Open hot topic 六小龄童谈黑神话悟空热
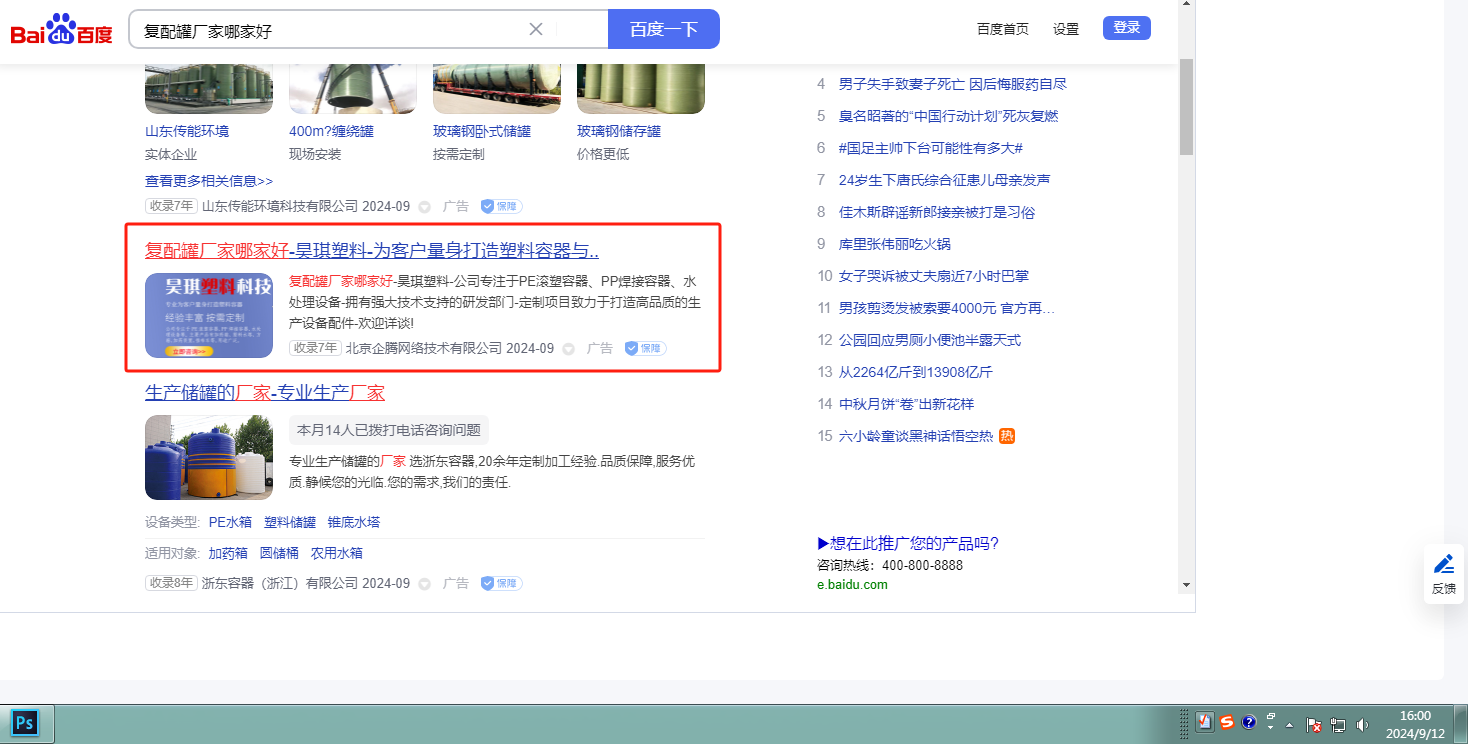Screen dimensions: 1468x744 916,436
